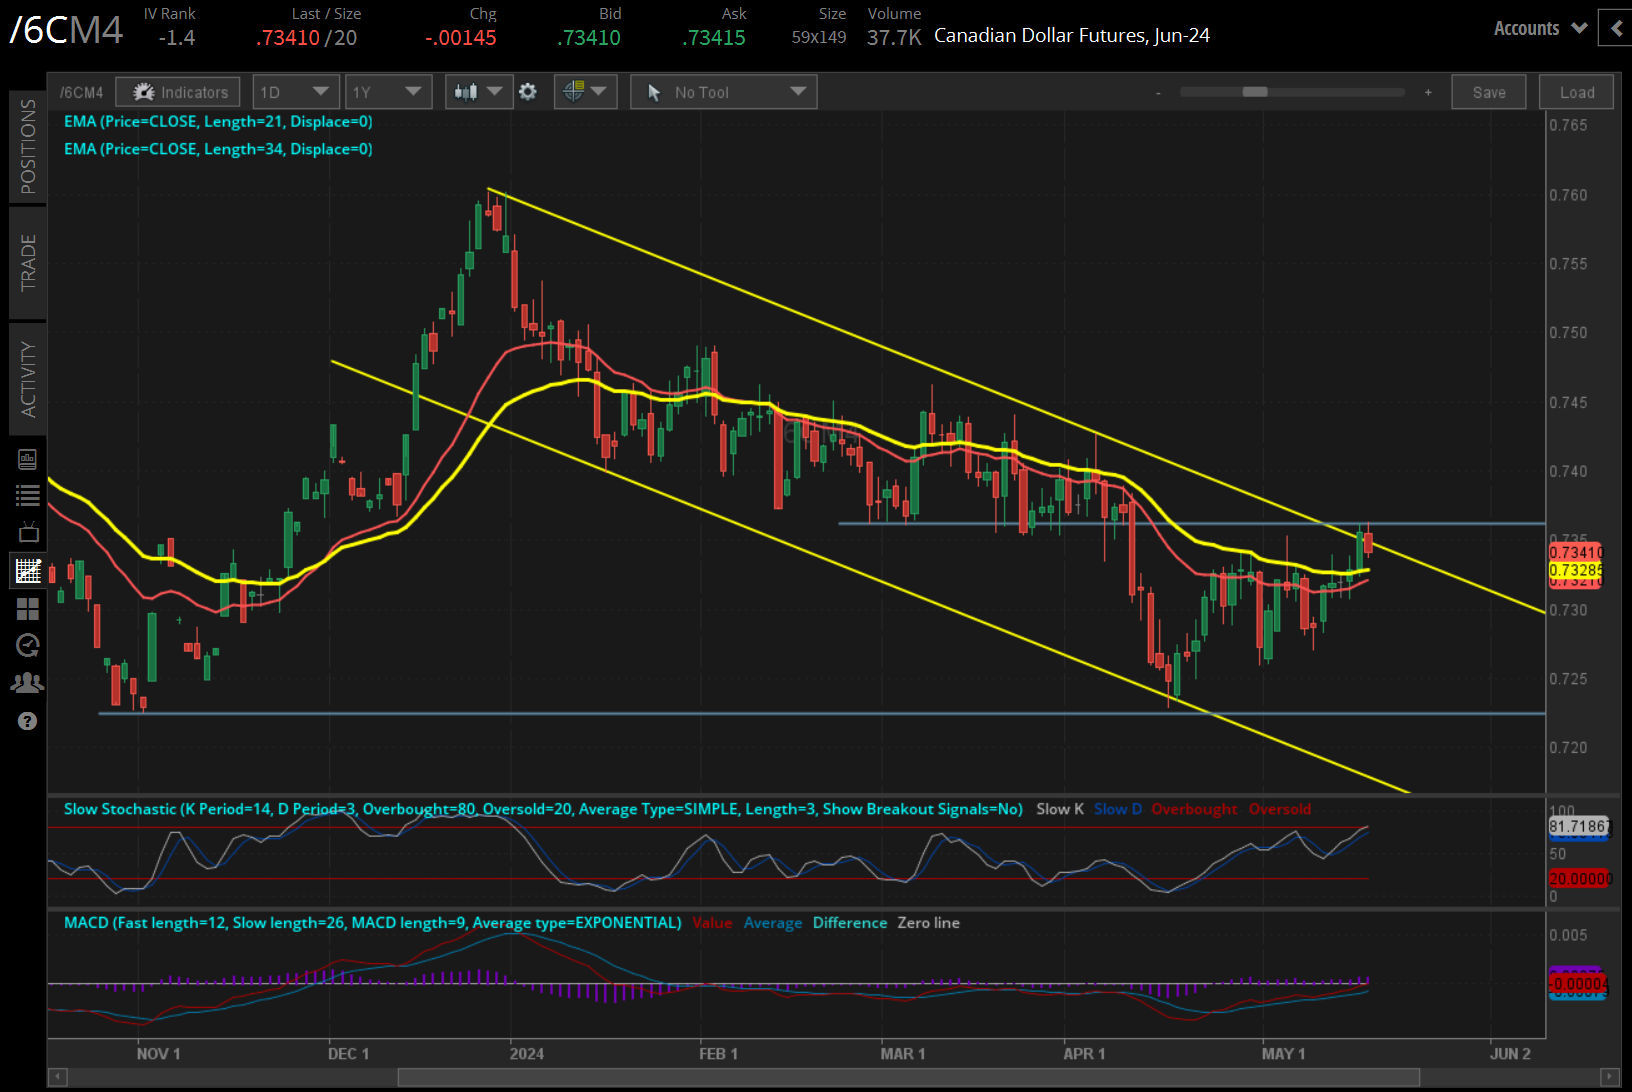Open the 1D timeframe dropdown
Screen dimensions: 1632x1092
pos(296,91)
